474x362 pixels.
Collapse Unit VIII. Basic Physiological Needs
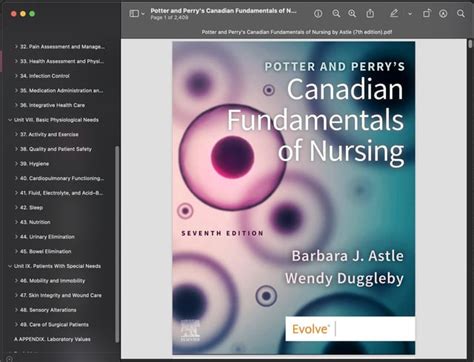pos(10,120)
